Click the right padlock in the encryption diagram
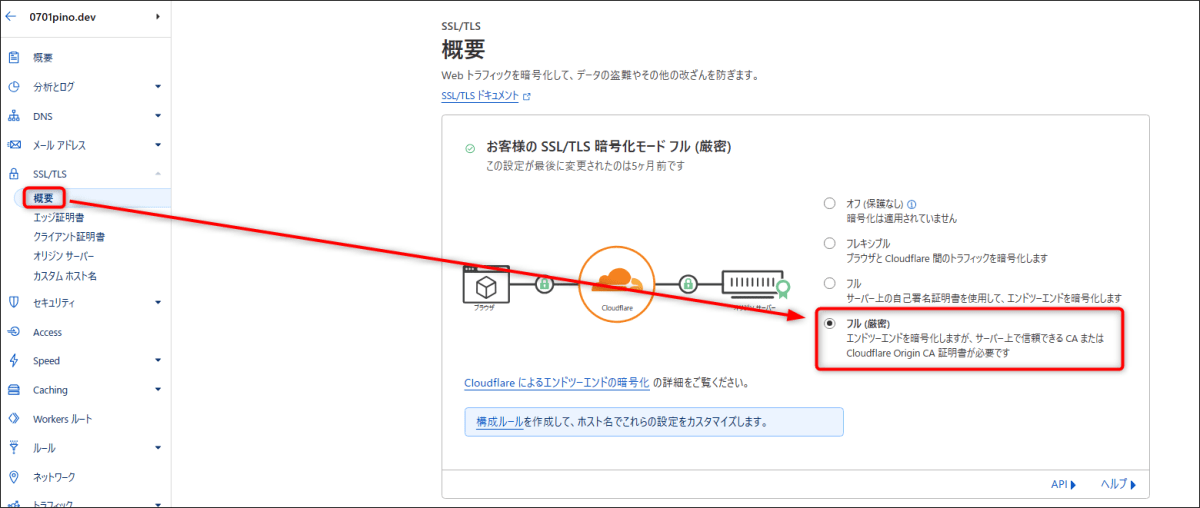The height and width of the screenshot is (508, 1200). 689,284
